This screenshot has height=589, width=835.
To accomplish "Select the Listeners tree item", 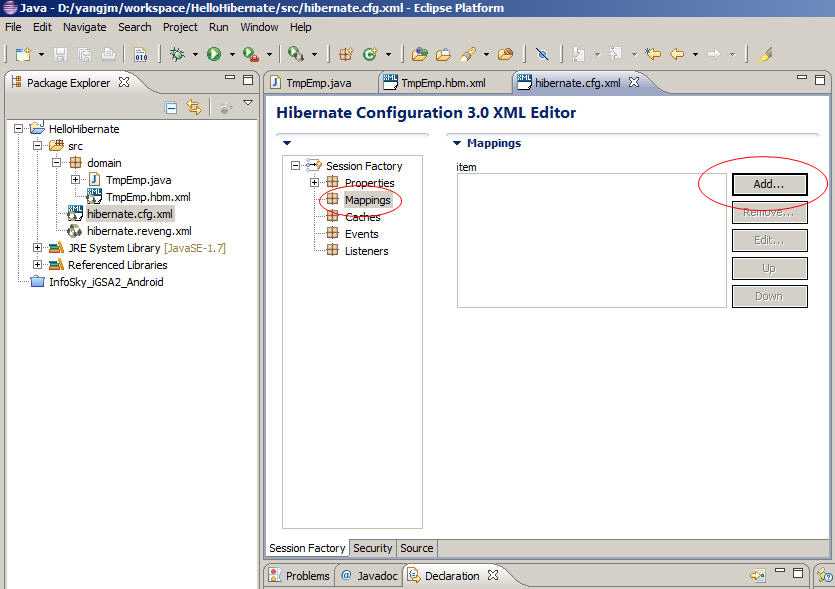I will (x=366, y=251).
